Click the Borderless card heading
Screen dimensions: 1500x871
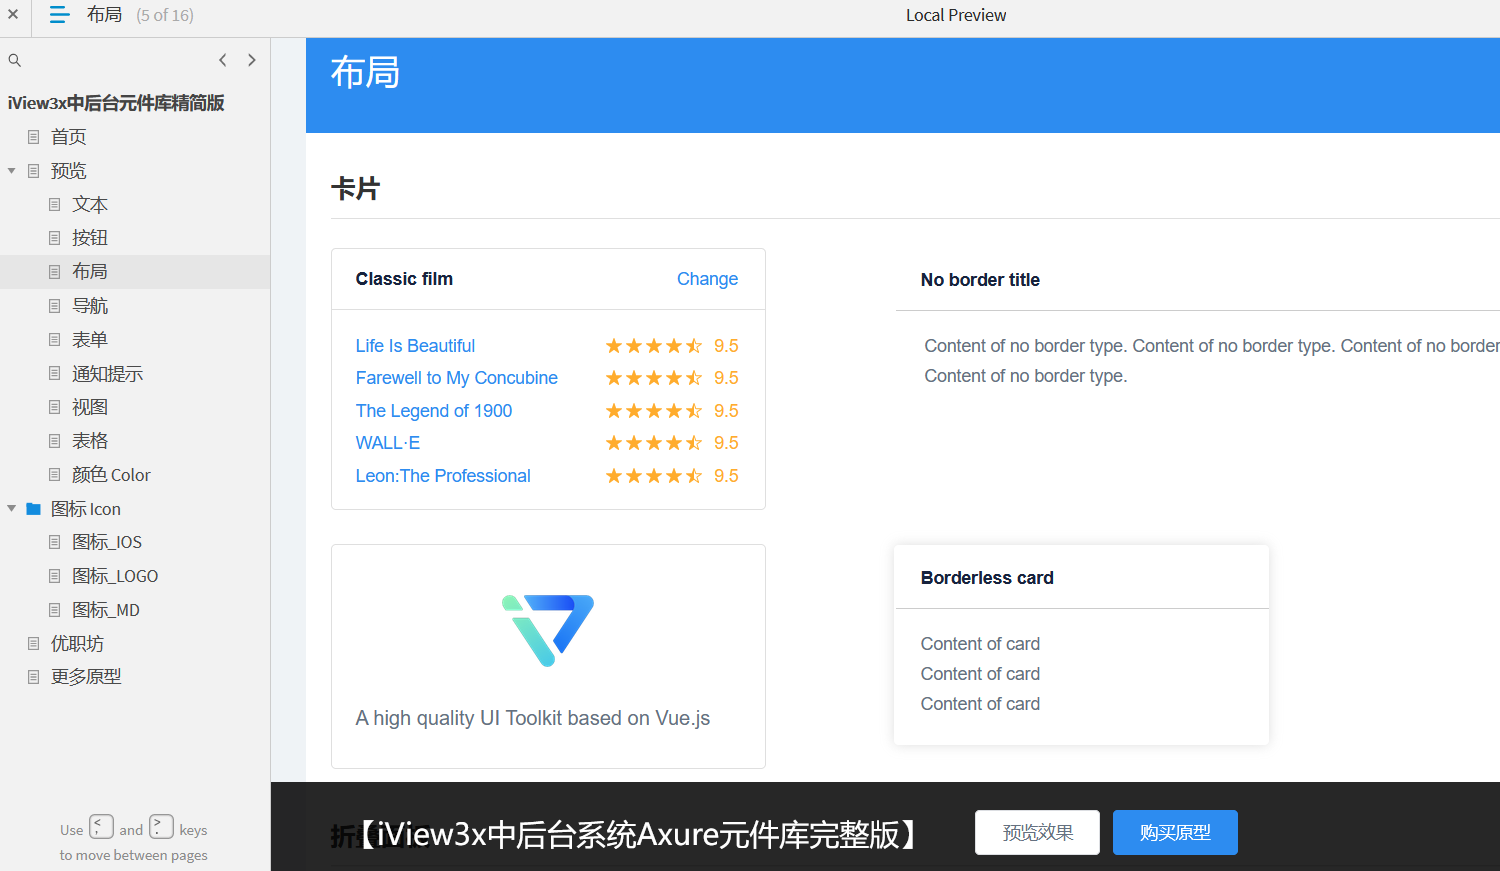pos(987,578)
